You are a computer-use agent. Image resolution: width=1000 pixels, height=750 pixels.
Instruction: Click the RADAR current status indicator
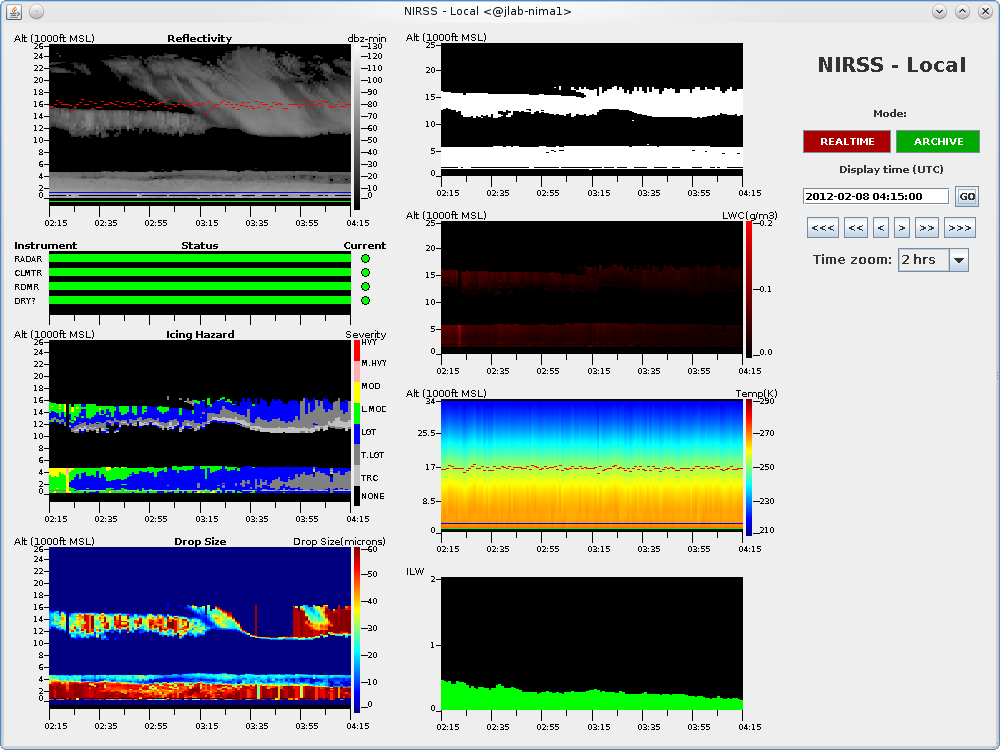point(365,259)
